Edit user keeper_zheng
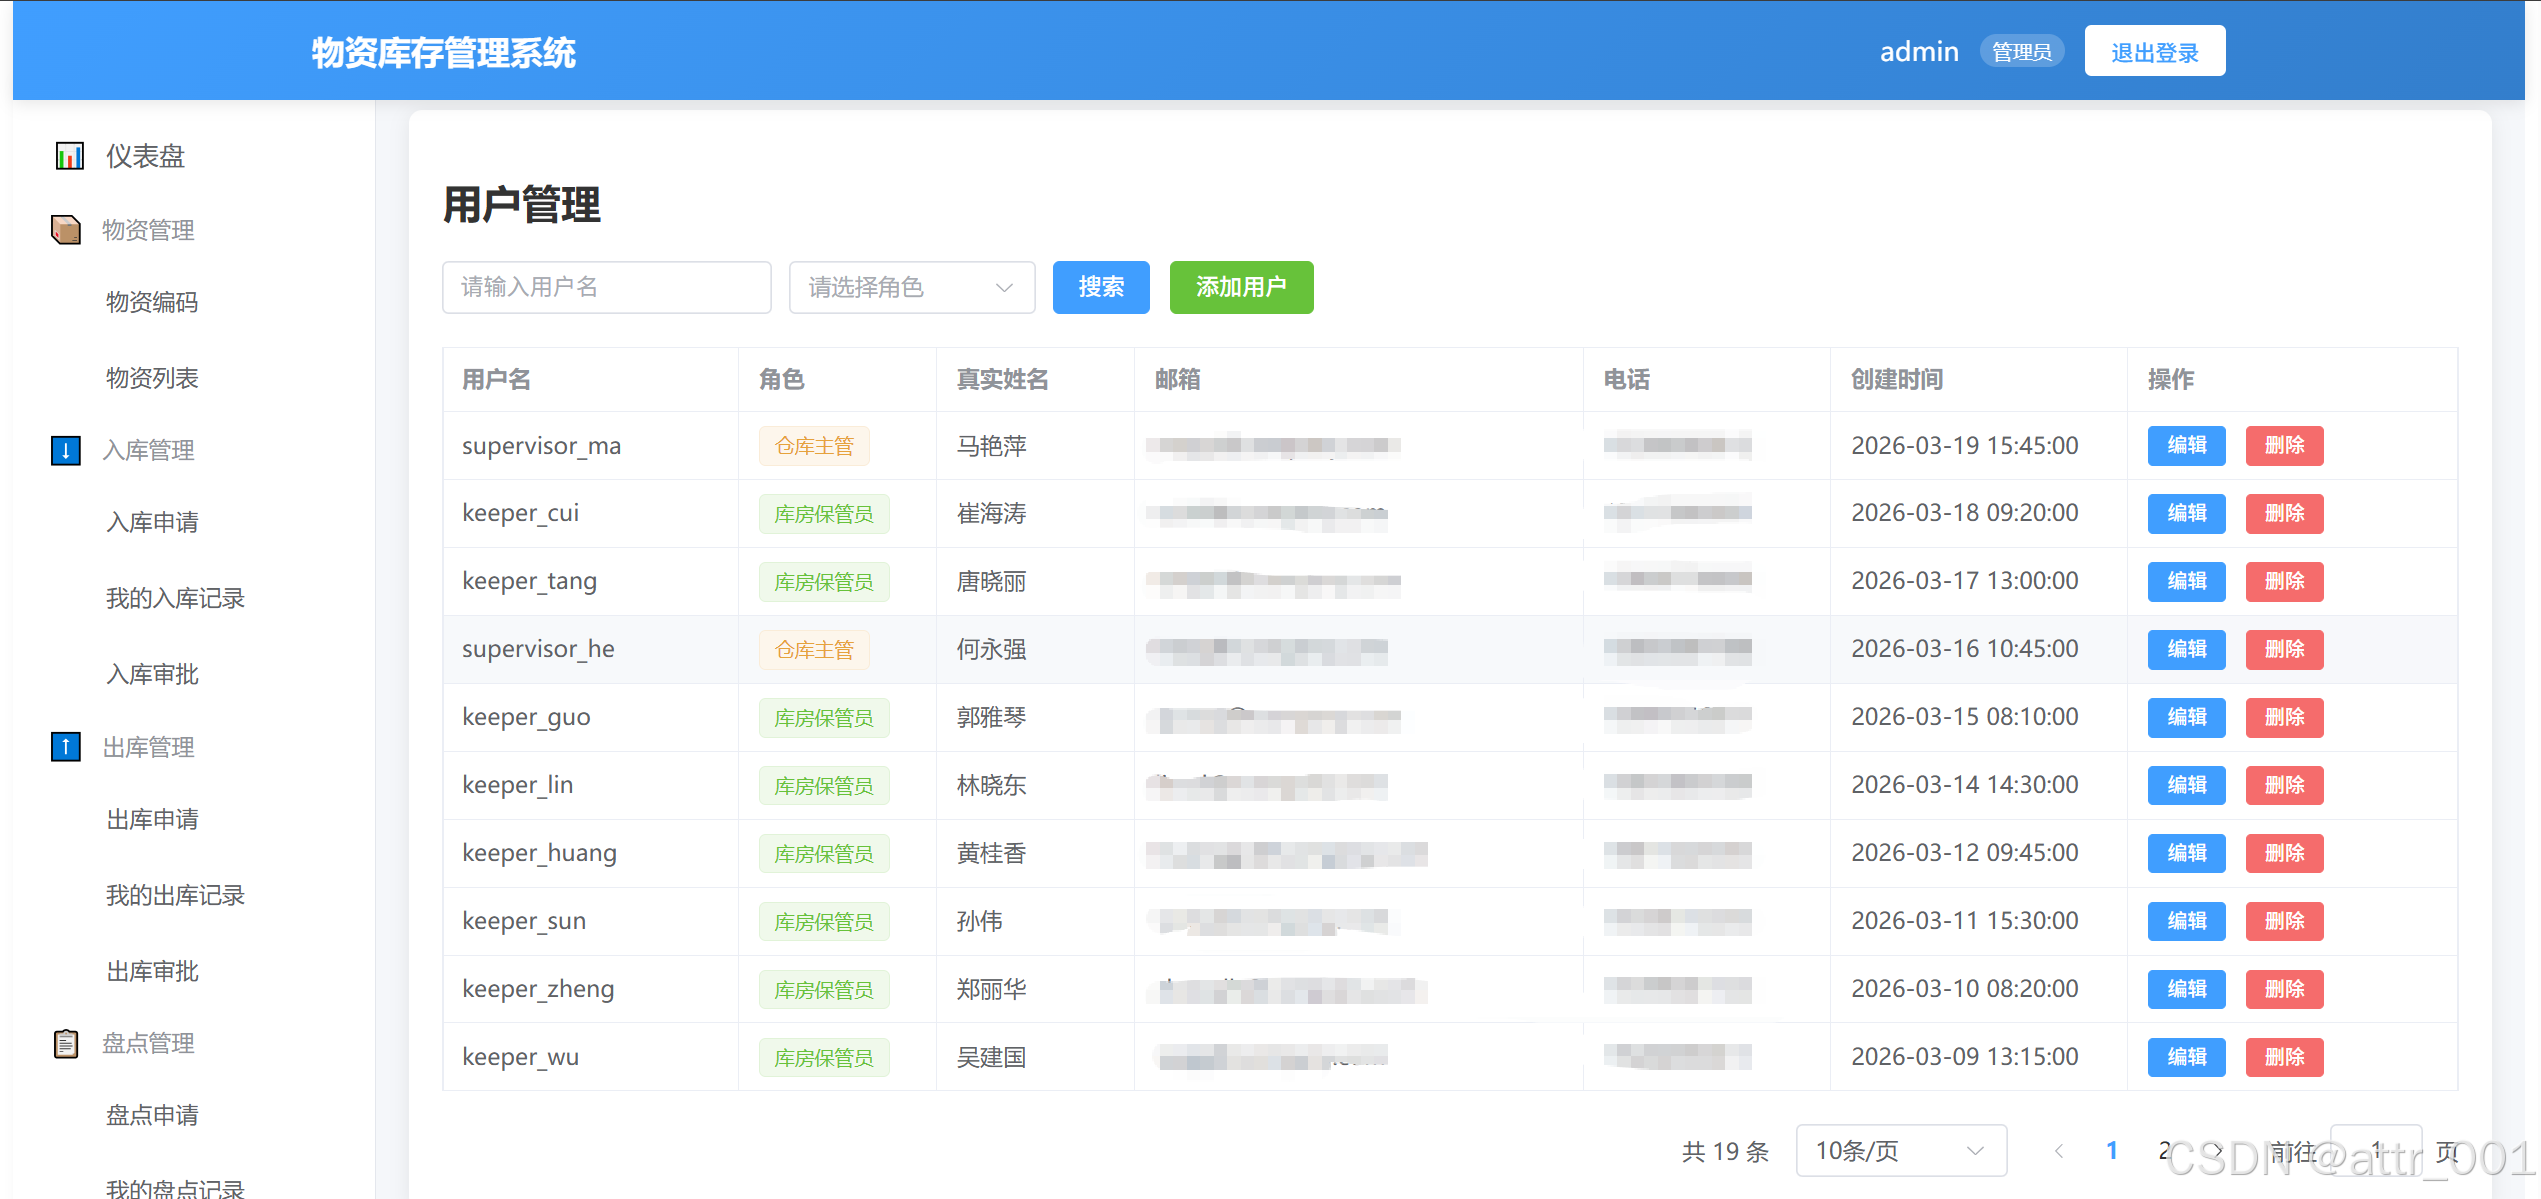 coord(2186,990)
